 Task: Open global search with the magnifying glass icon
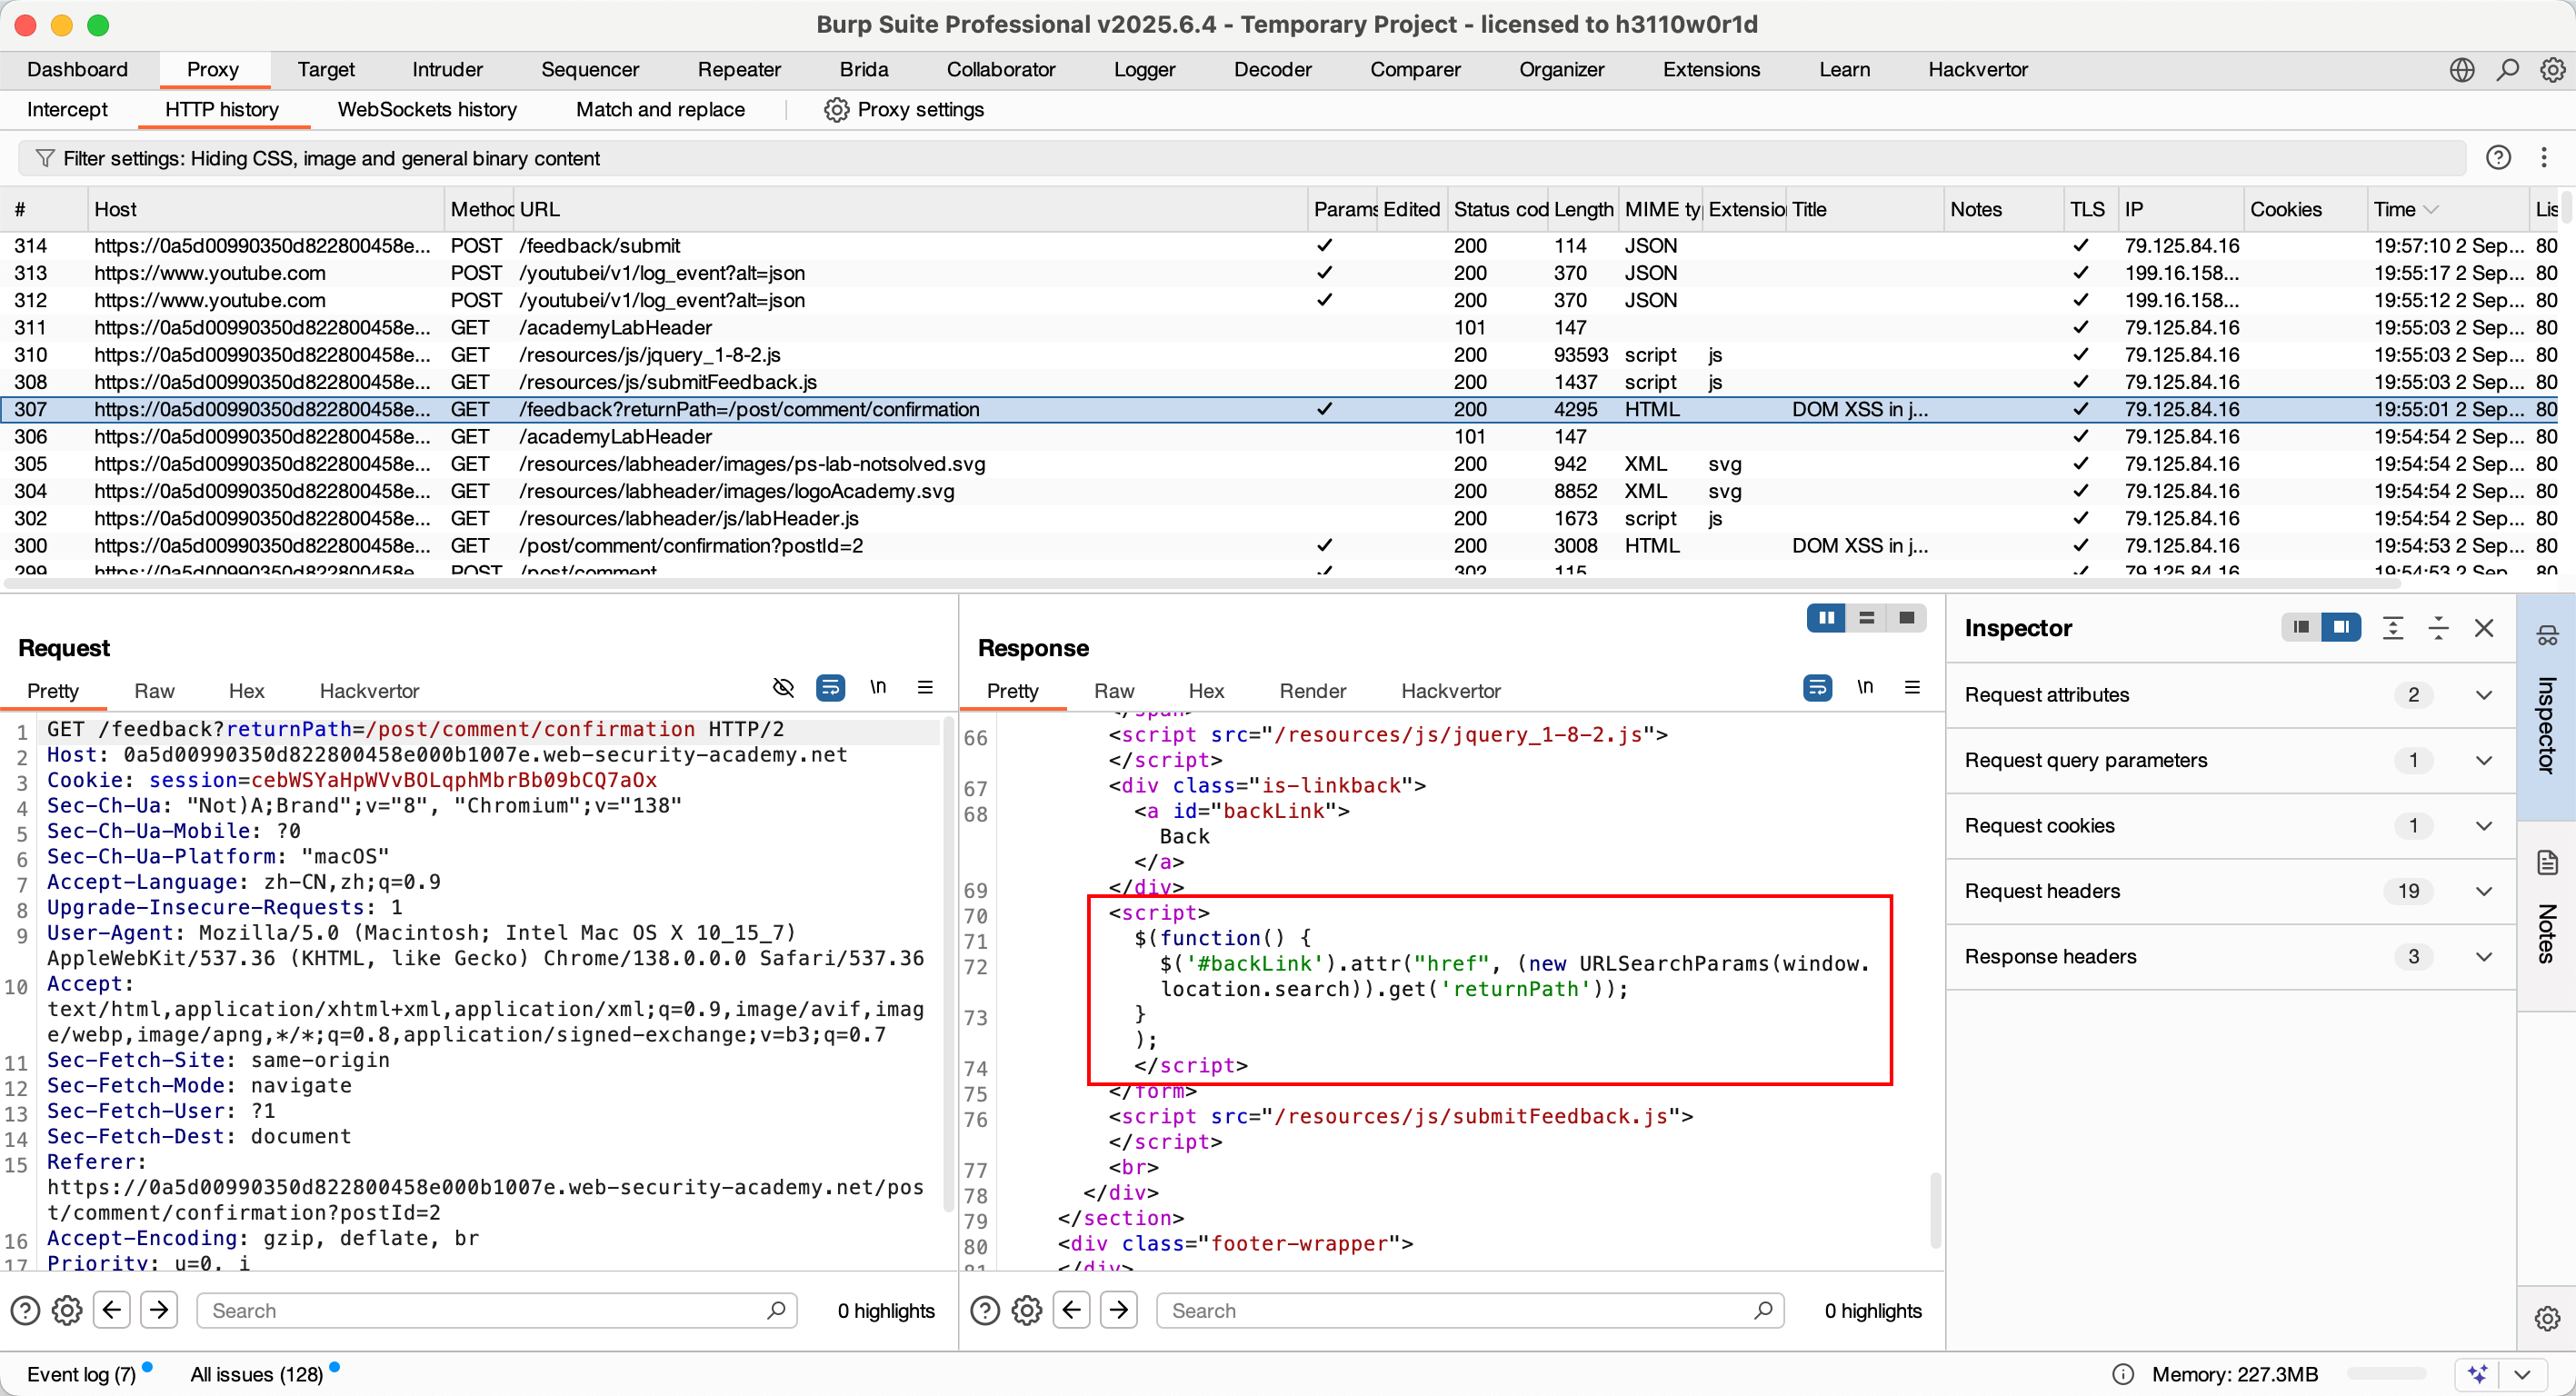point(2507,69)
